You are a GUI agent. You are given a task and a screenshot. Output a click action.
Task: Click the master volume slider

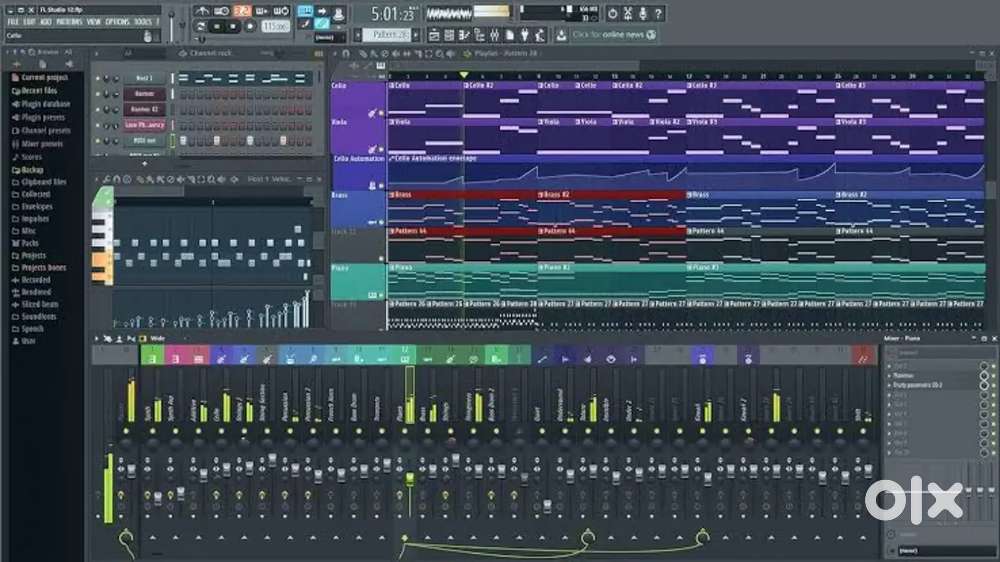pyautogui.click(x=171, y=24)
